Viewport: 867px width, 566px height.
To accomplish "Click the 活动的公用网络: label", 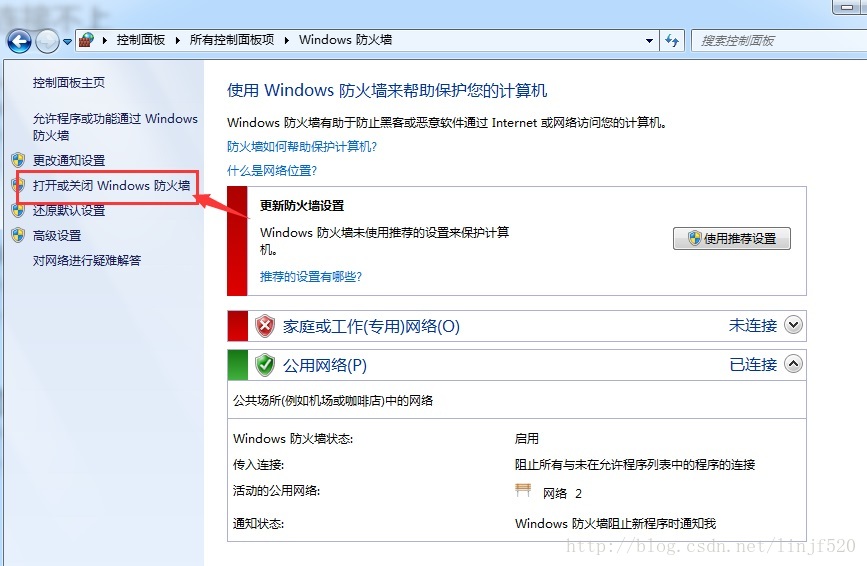I will pyautogui.click(x=276, y=490).
